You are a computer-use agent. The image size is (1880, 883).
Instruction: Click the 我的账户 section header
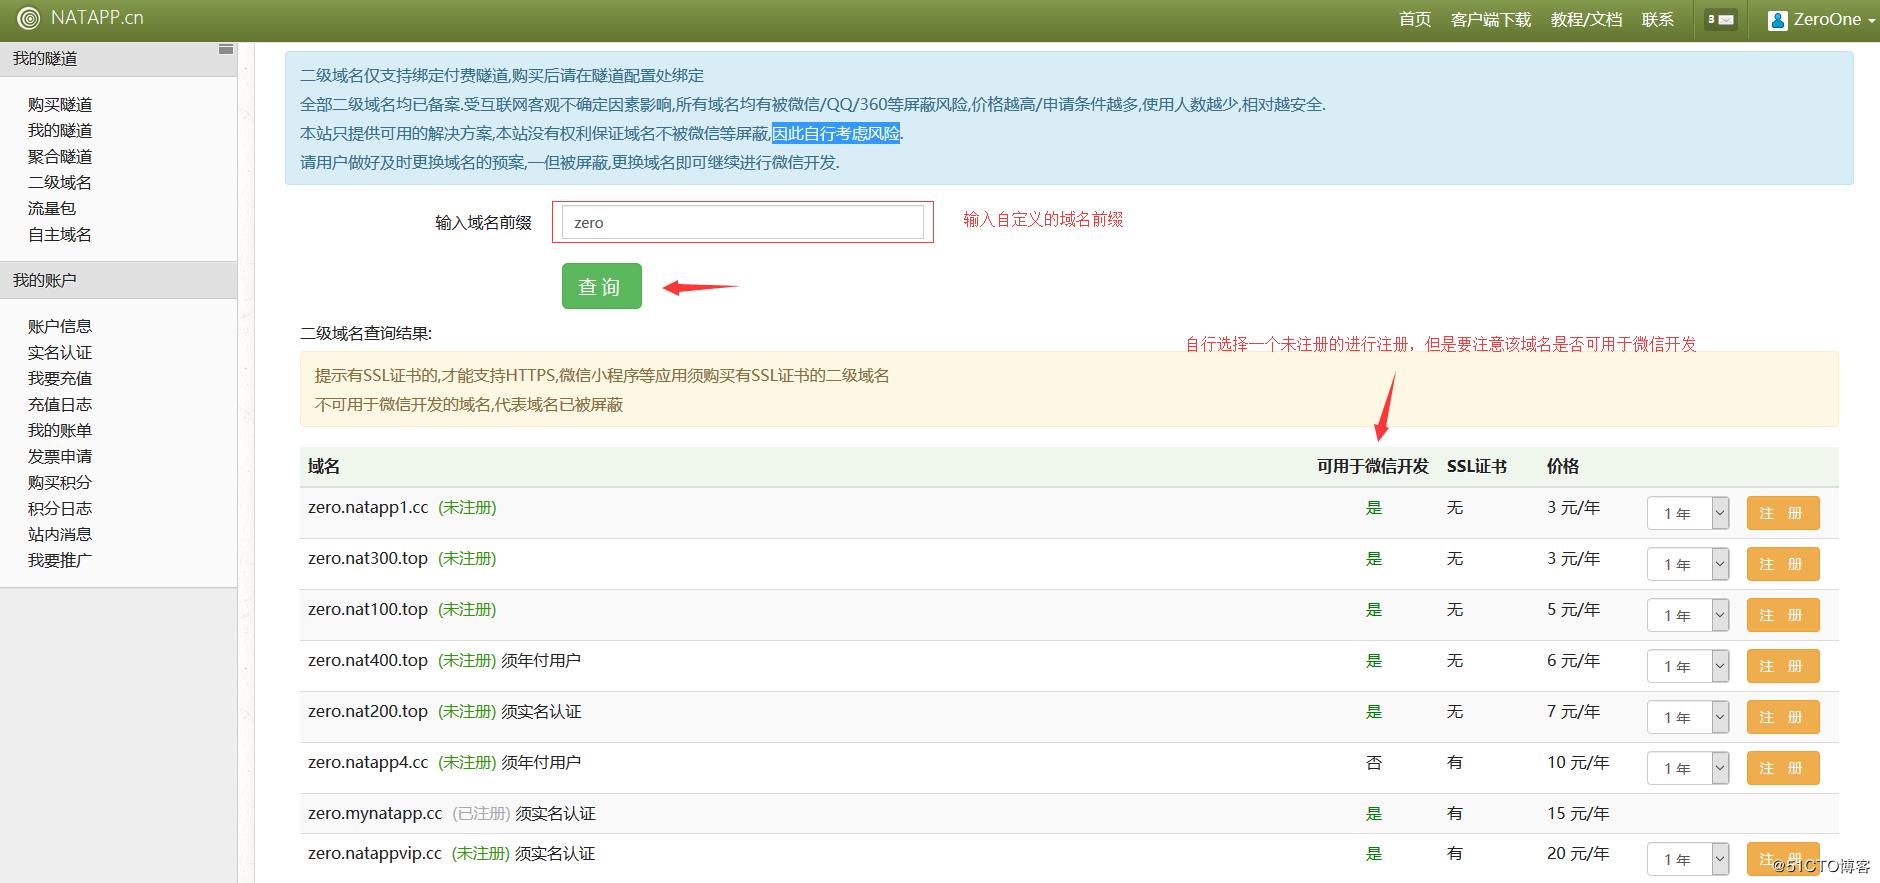pyautogui.click(x=118, y=280)
